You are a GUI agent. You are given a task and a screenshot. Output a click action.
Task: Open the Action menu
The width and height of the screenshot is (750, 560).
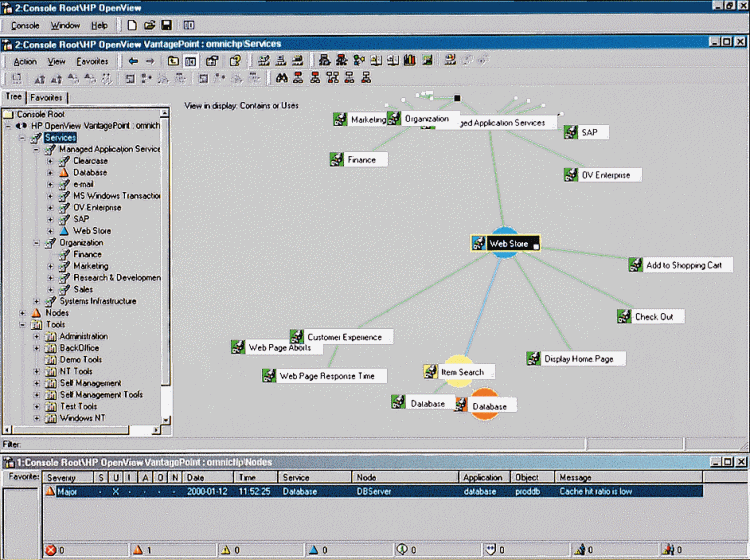[25, 62]
